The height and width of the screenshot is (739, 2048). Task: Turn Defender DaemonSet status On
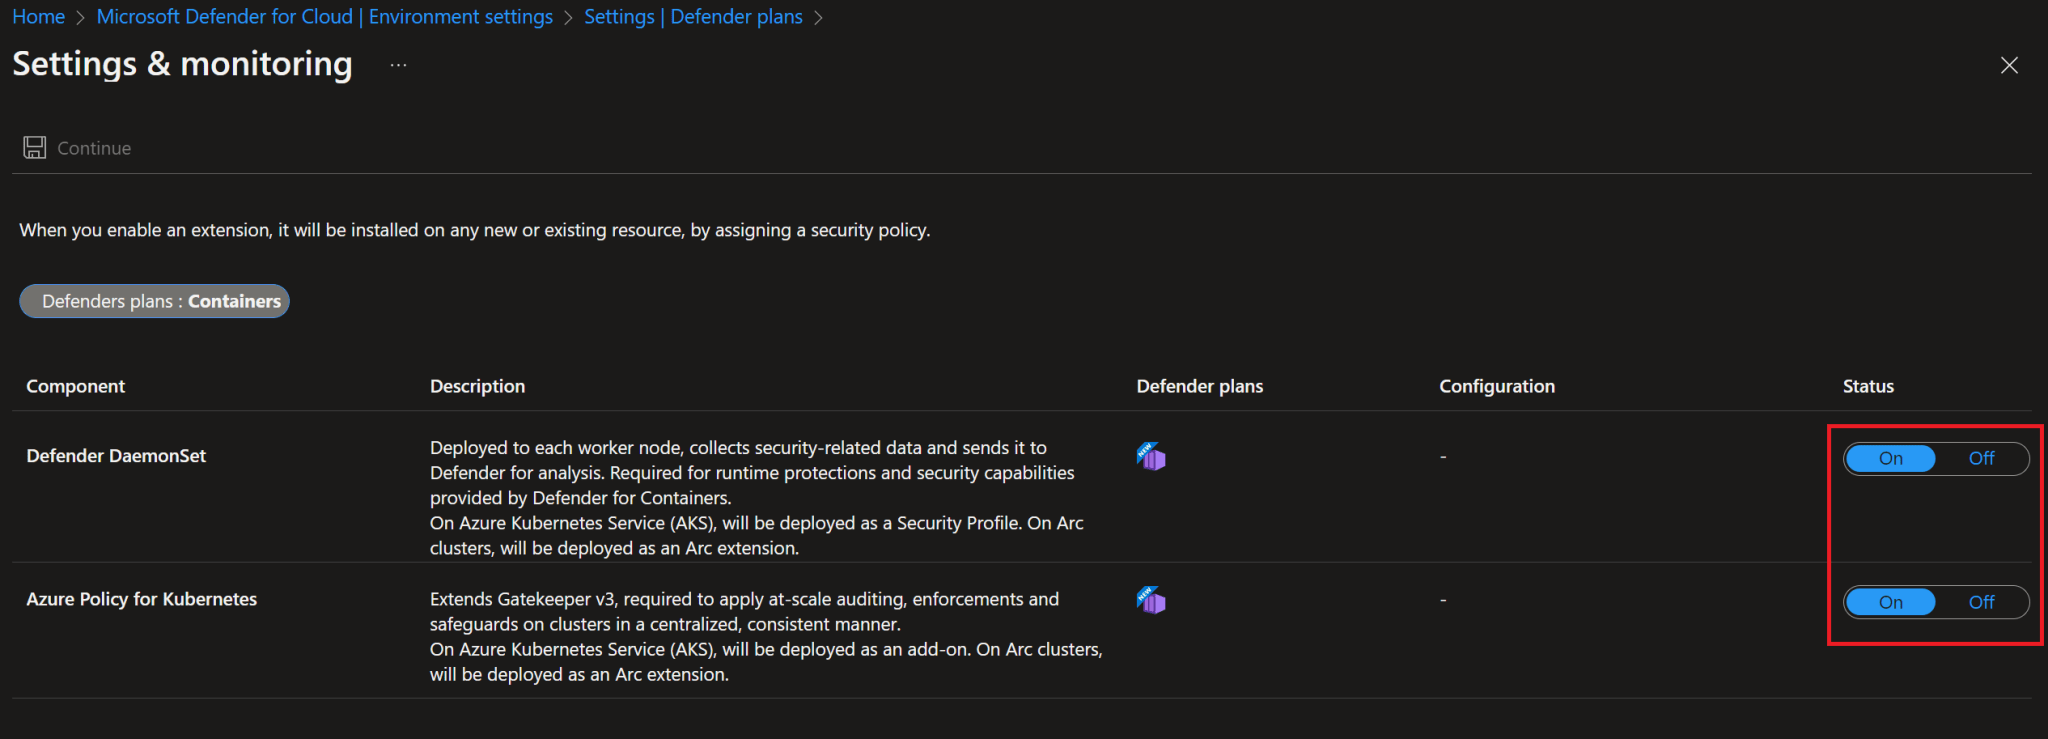point(1890,458)
